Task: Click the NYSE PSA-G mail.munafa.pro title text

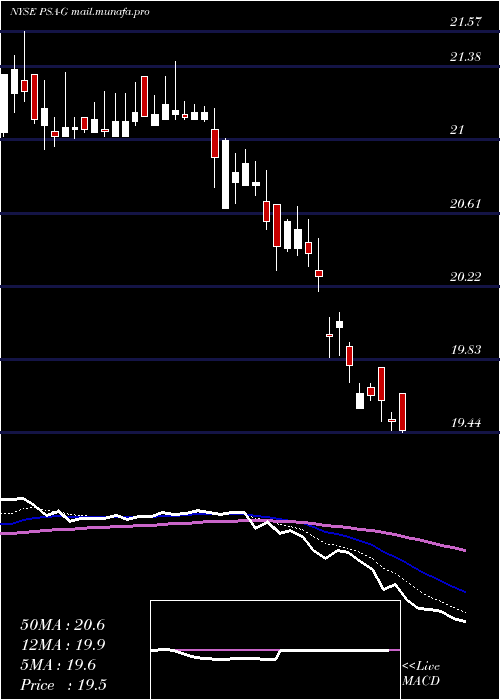Action: tap(80, 12)
